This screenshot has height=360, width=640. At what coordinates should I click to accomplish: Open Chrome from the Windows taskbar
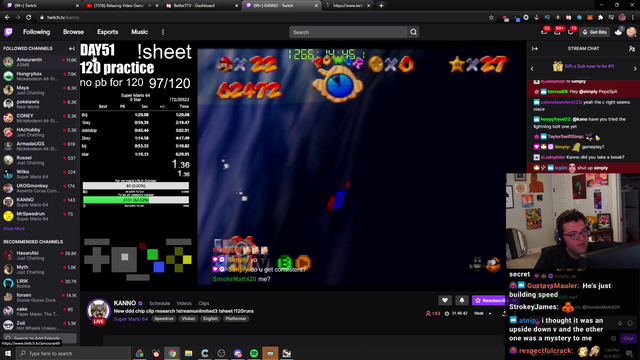tap(172, 353)
